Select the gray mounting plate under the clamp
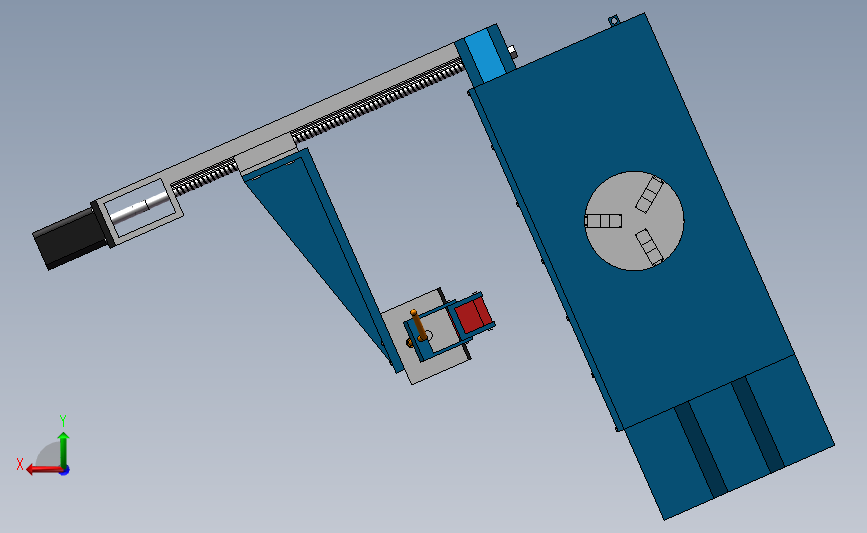867x533 pixels. 426,337
